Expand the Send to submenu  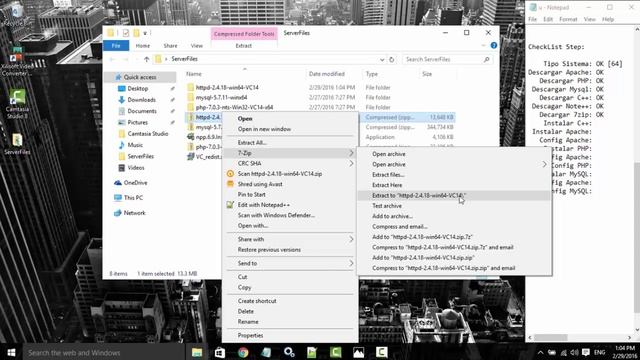pyautogui.click(x=351, y=264)
